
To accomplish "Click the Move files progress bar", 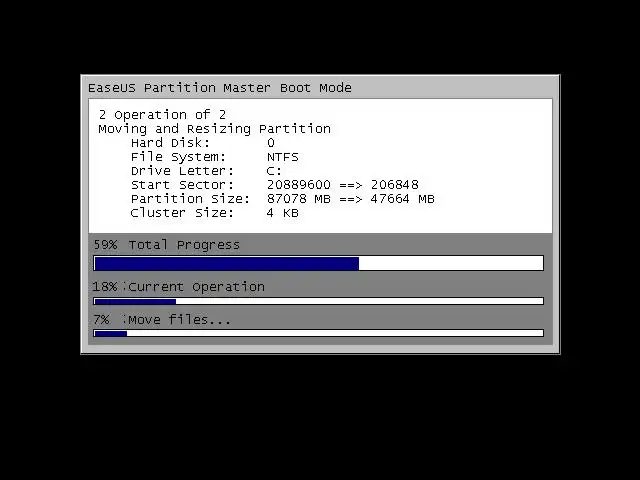I will tap(318, 333).
